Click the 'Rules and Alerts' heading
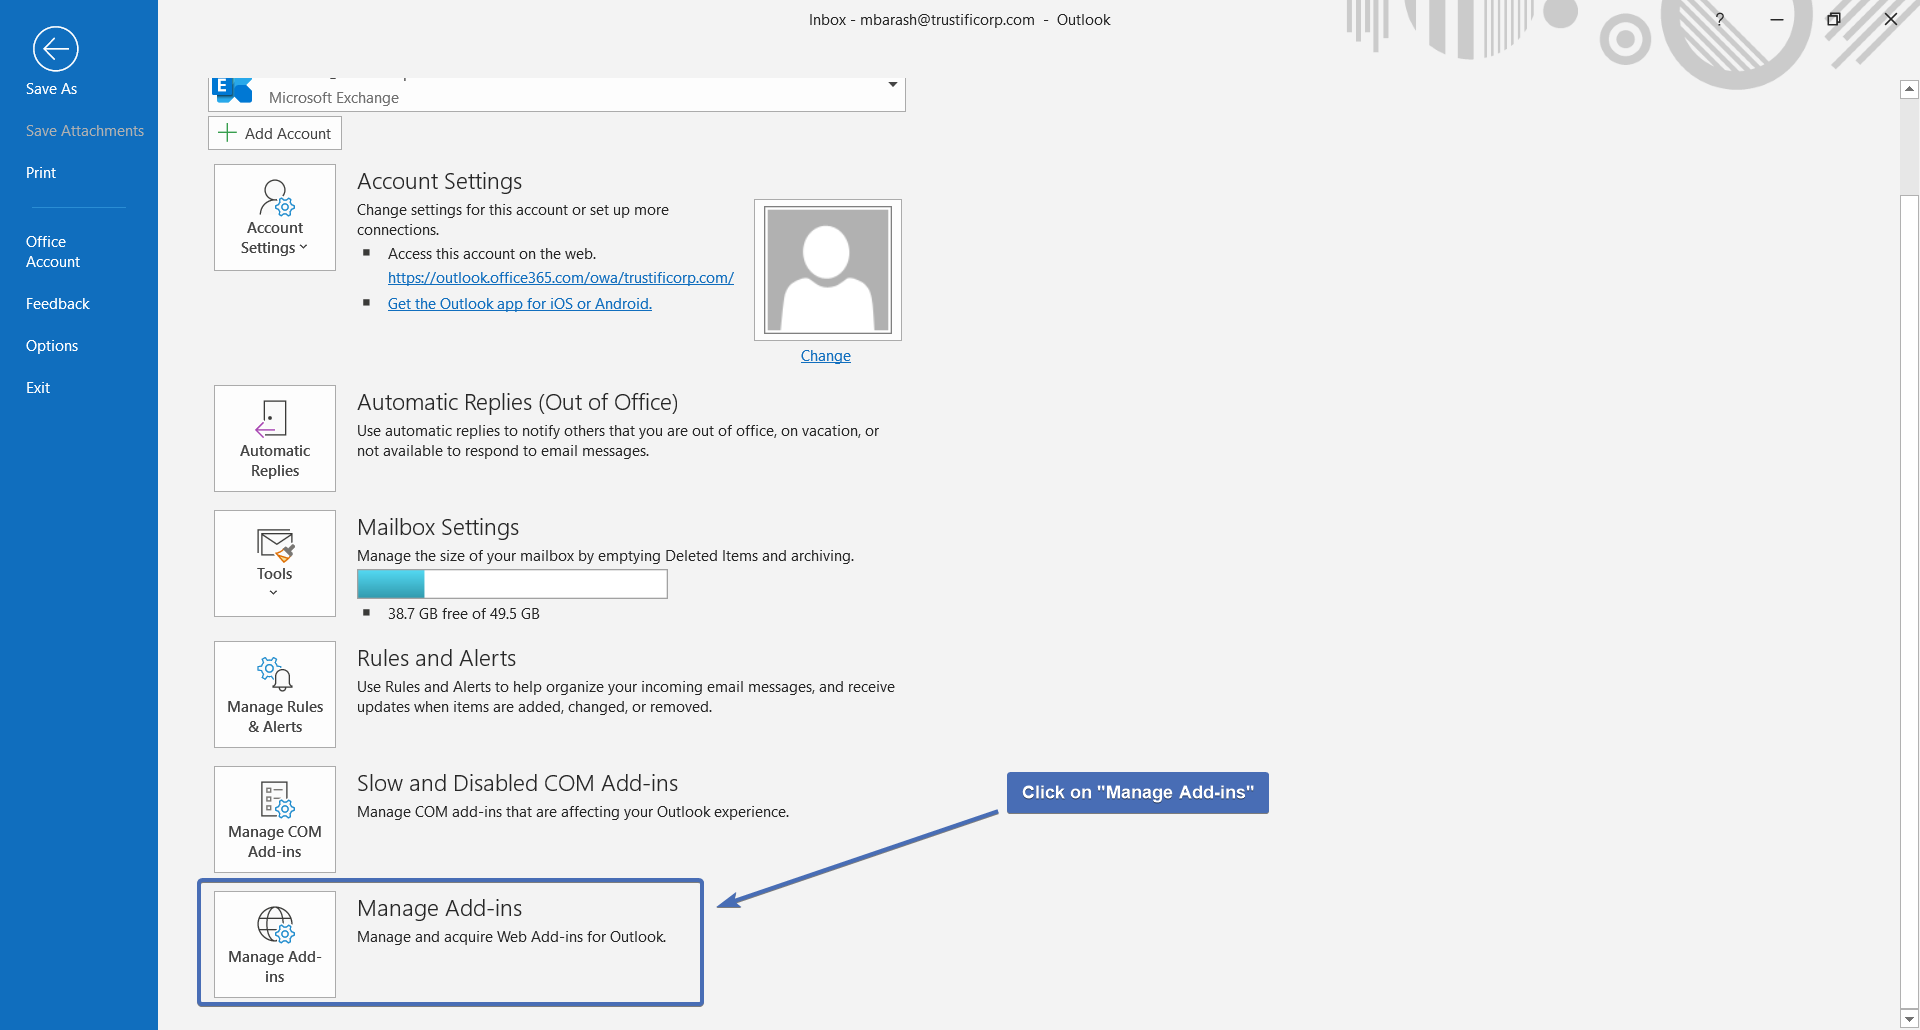1920x1030 pixels. (x=437, y=659)
